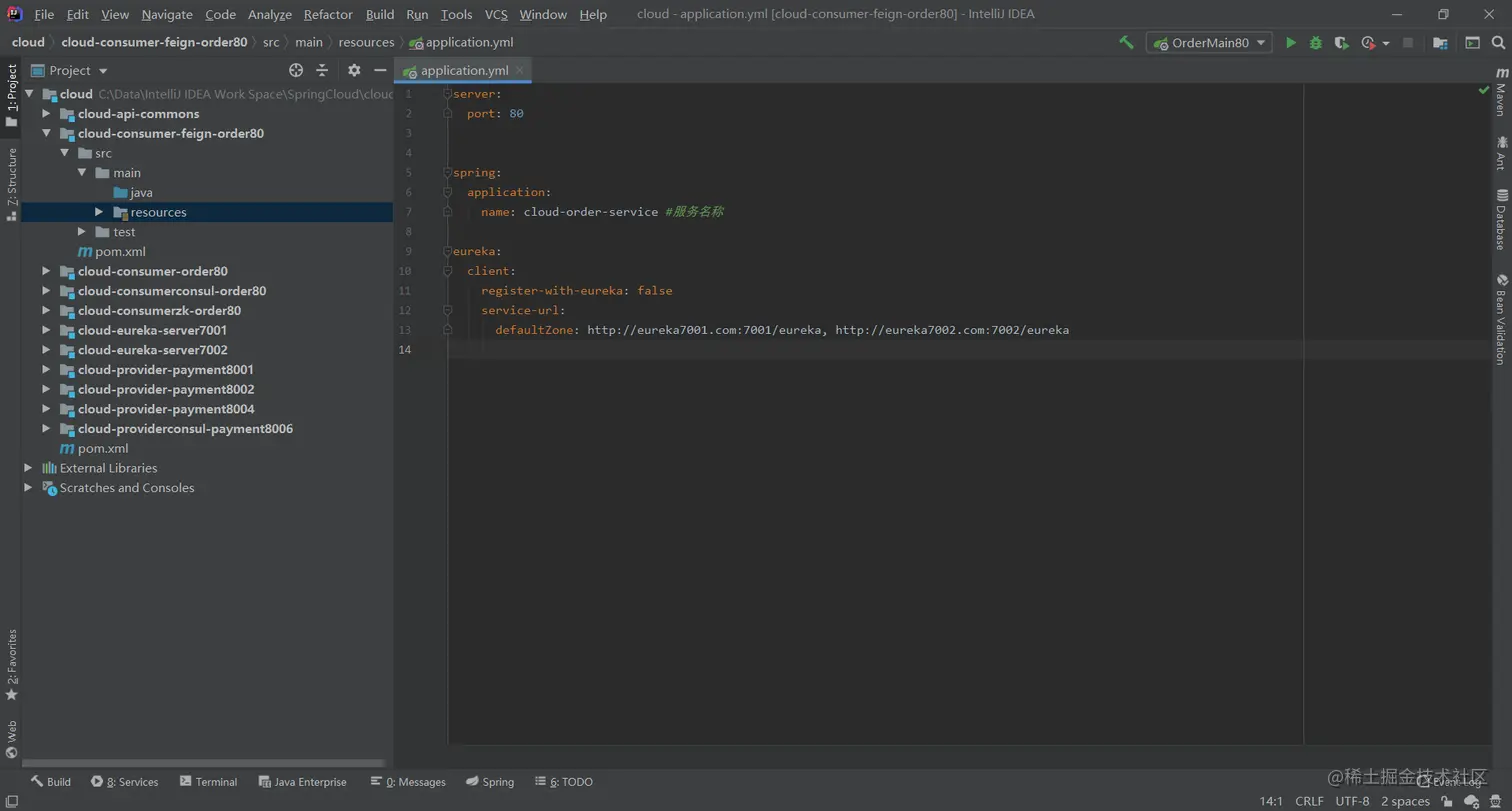This screenshot has height=811, width=1512.
Task: Toggle the 1: Project tool window stripe
Action: [11, 96]
